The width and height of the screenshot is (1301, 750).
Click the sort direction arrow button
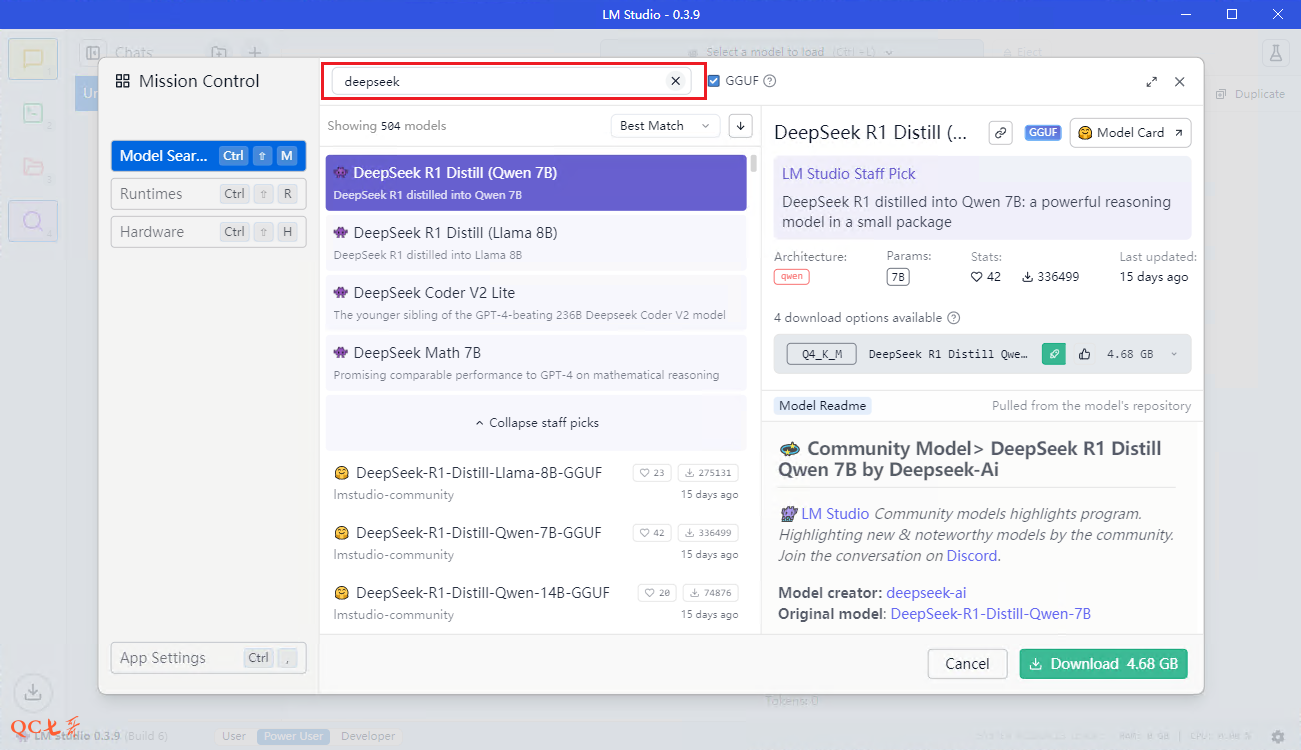pyautogui.click(x=740, y=126)
